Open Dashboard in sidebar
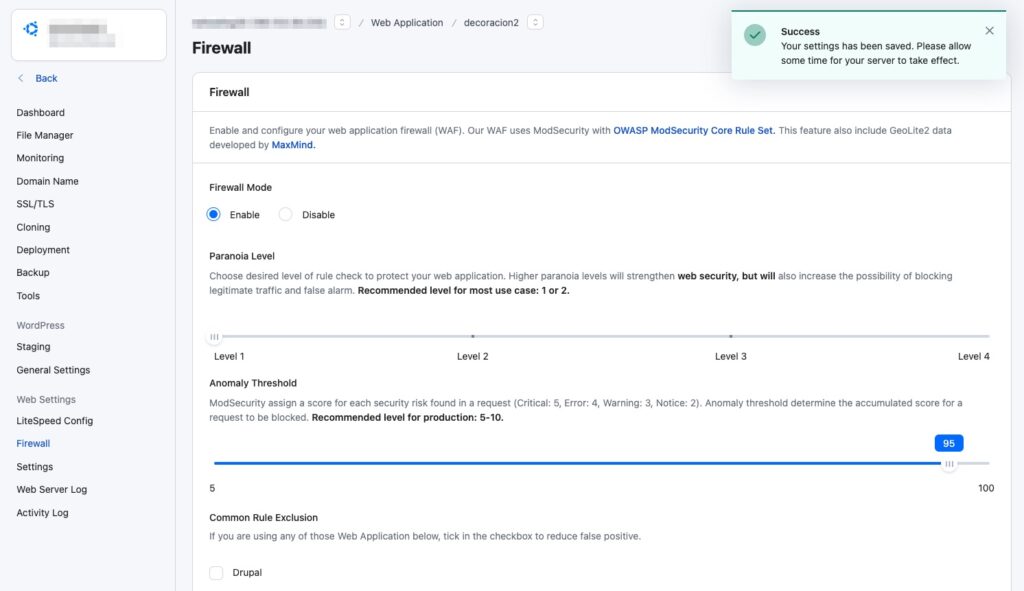The image size is (1024, 591). (40, 112)
